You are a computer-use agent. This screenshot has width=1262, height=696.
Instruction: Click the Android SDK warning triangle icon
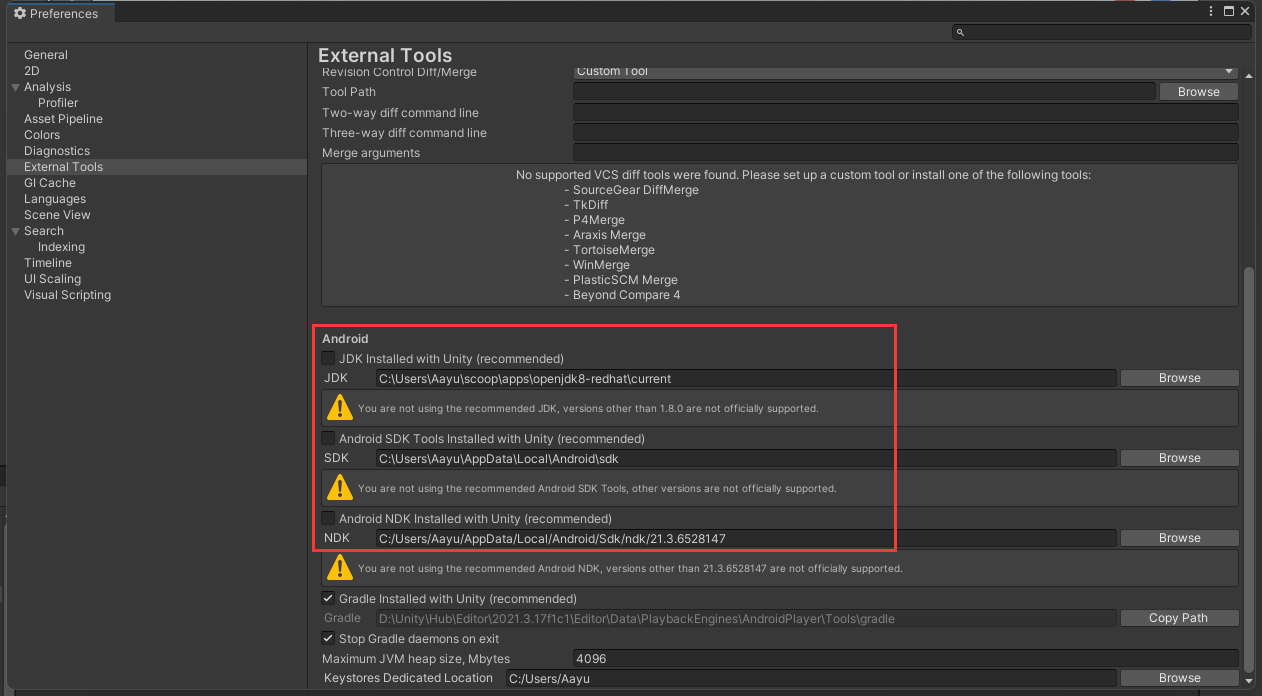coord(340,488)
